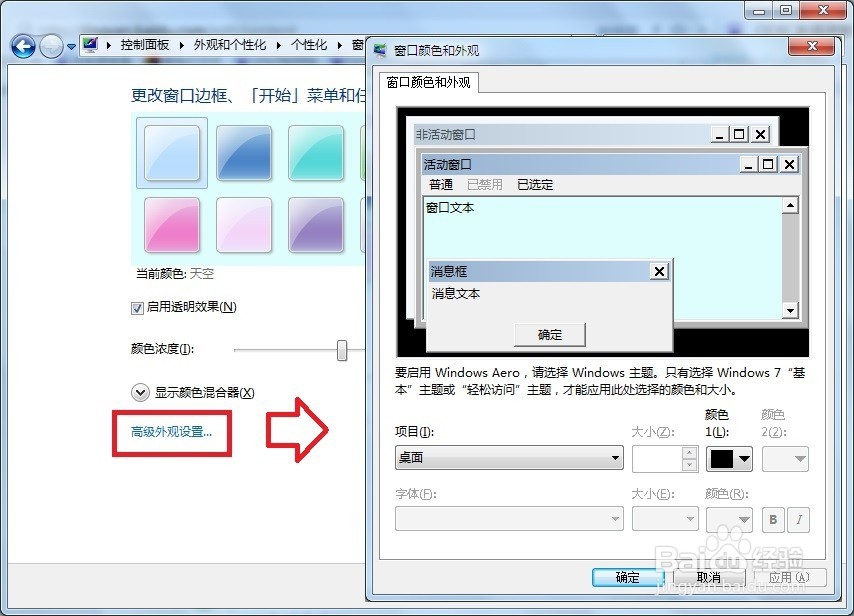Select the pink color swatch

[x=172, y=224]
